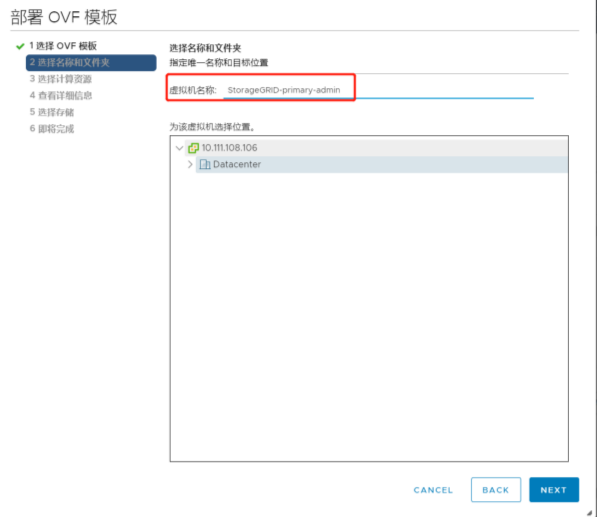
Task: Focus the 虚拟机名称 text field
Action: (x=378, y=90)
